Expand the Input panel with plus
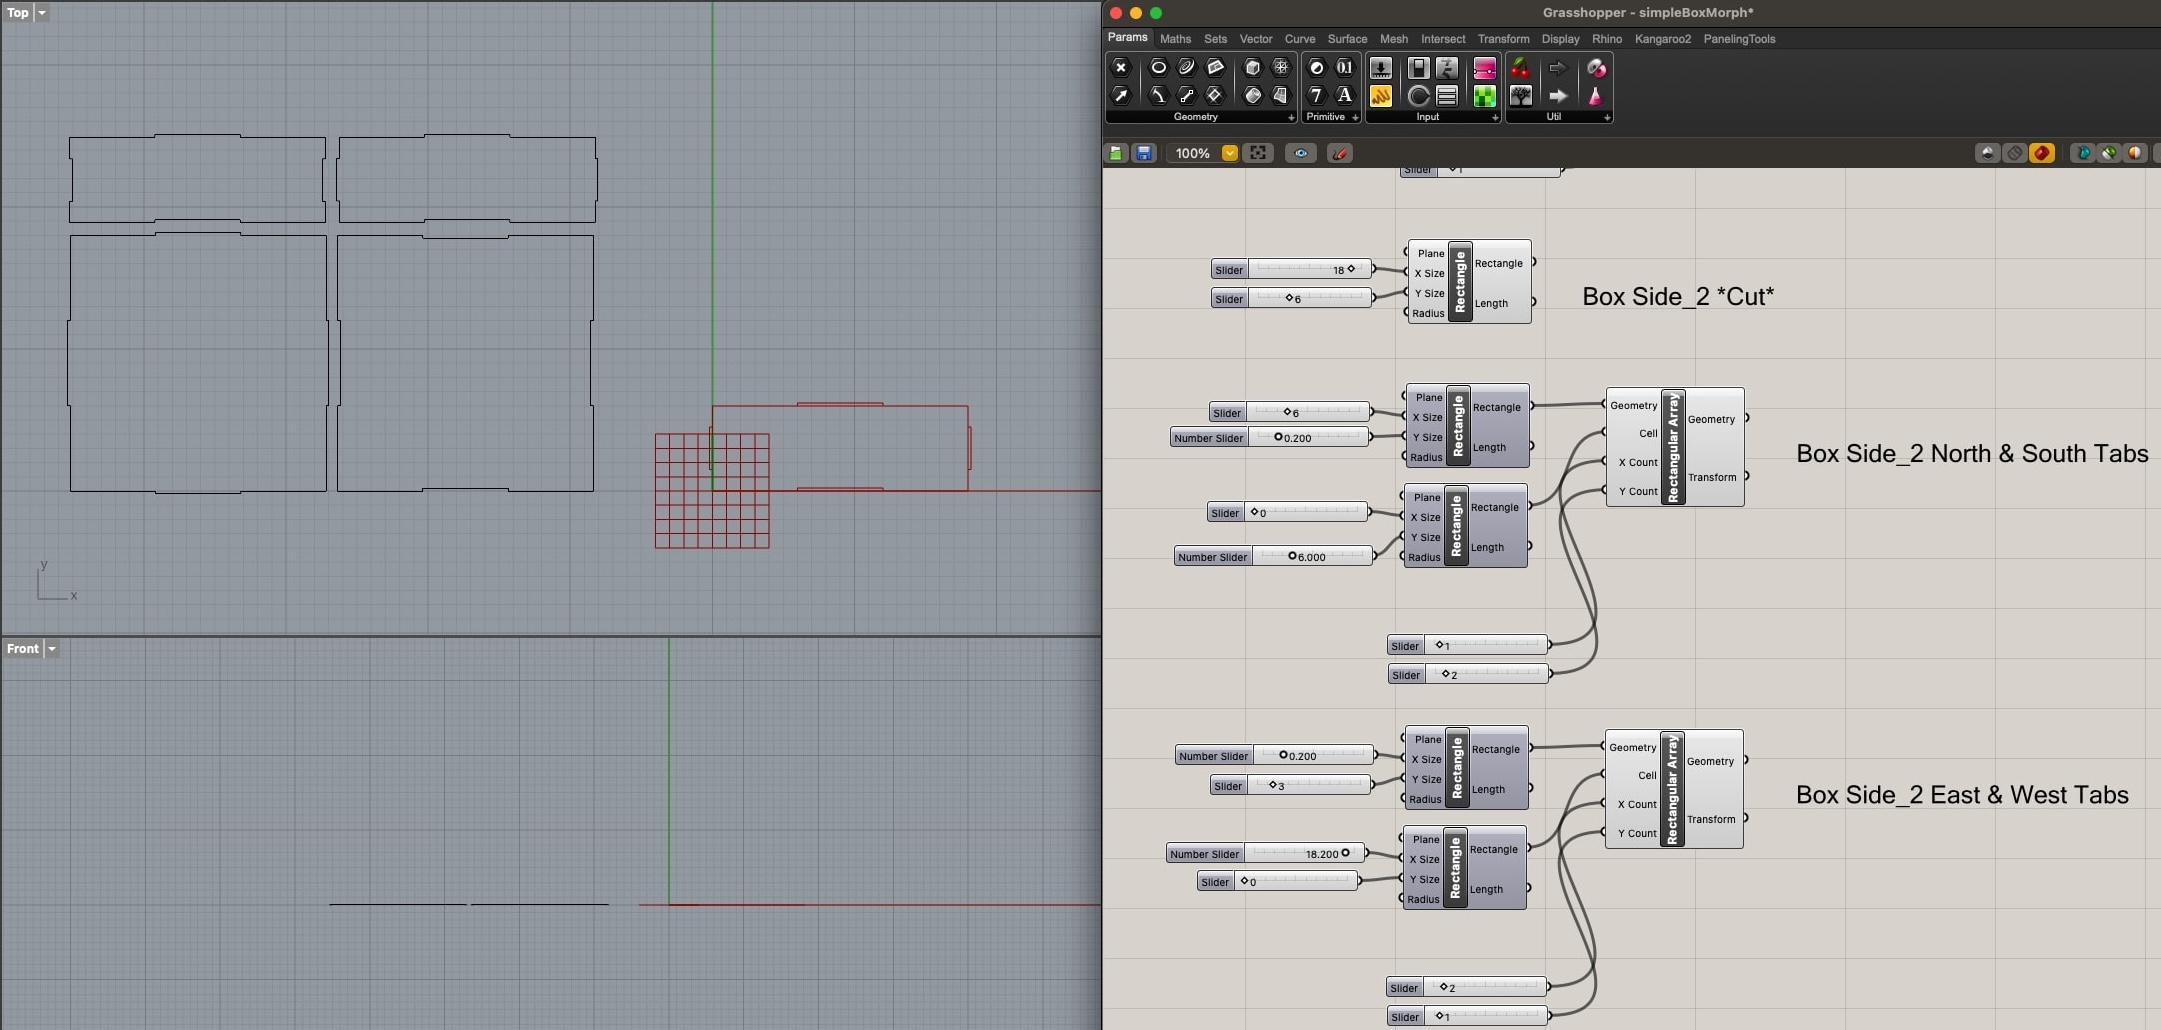Image resolution: width=2161 pixels, height=1030 pixels. point(1495,117)
